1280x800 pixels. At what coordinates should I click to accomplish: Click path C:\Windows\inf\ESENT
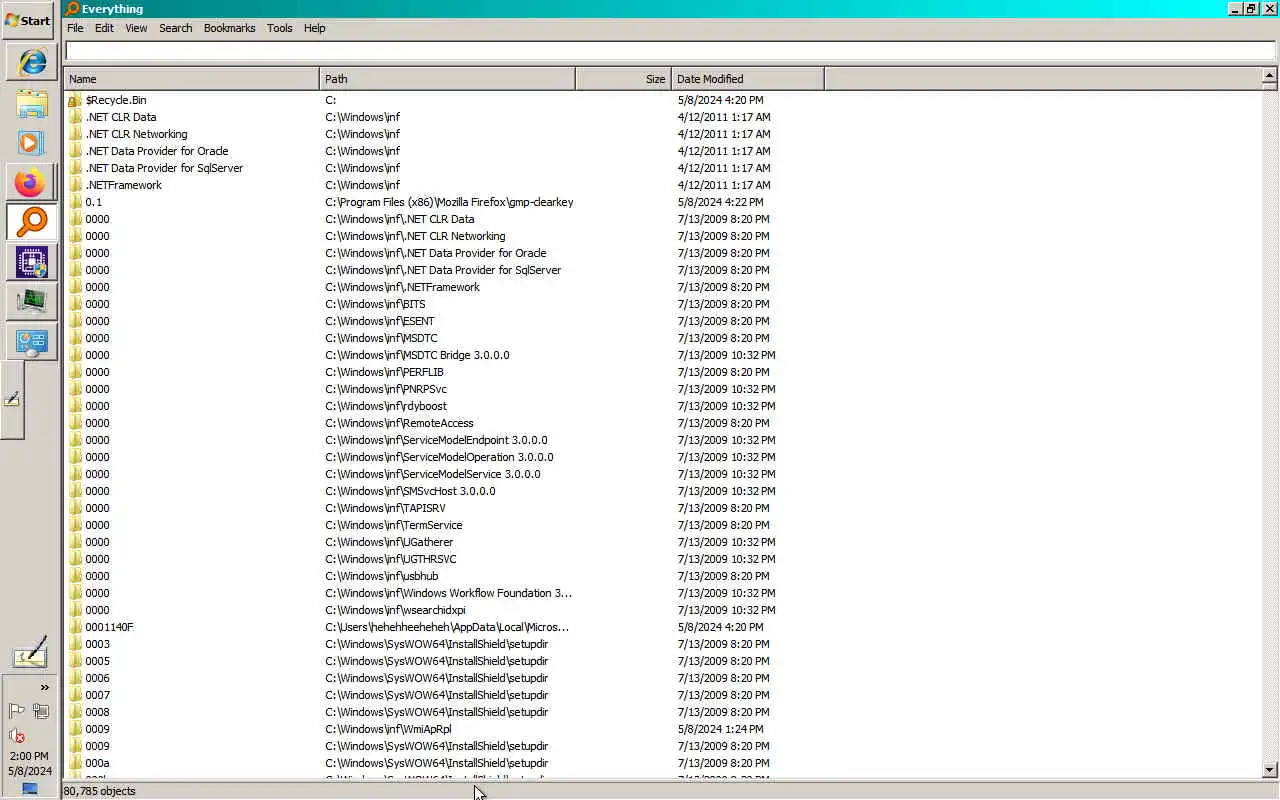(380, 321)
